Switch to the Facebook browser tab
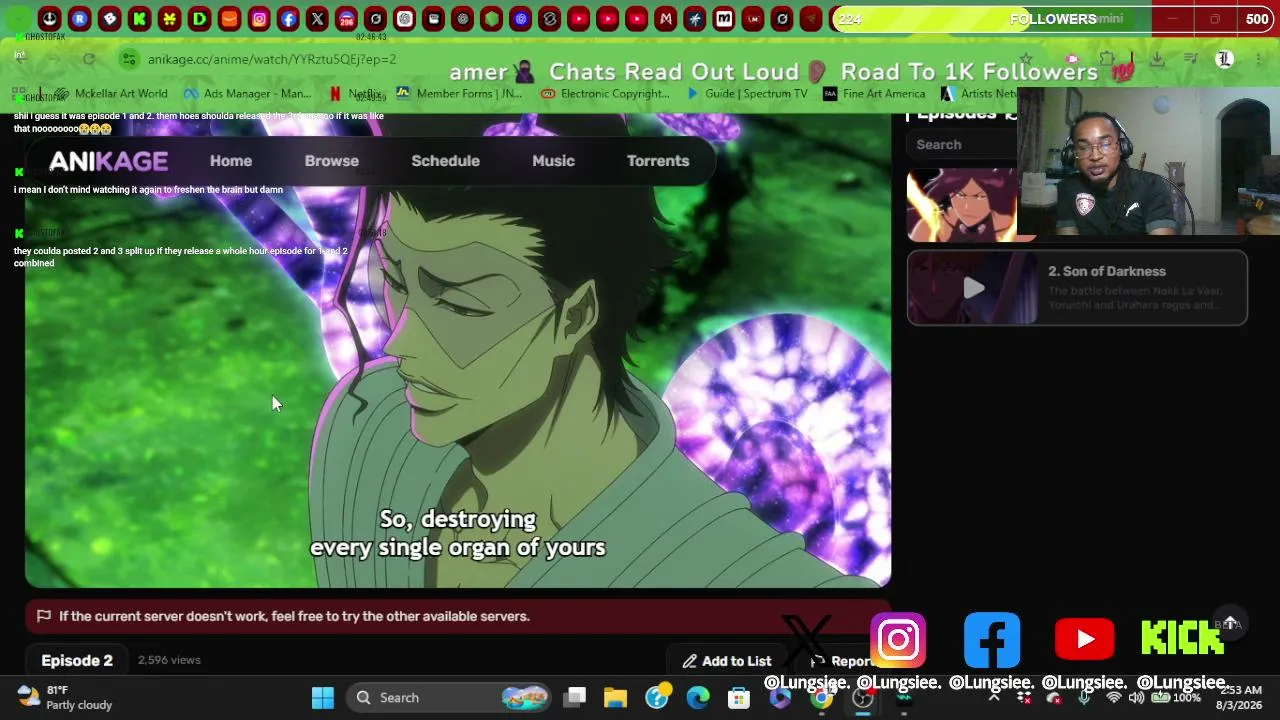The width and height of the screenshot is (1280, 720). click(x=288, y=19)
